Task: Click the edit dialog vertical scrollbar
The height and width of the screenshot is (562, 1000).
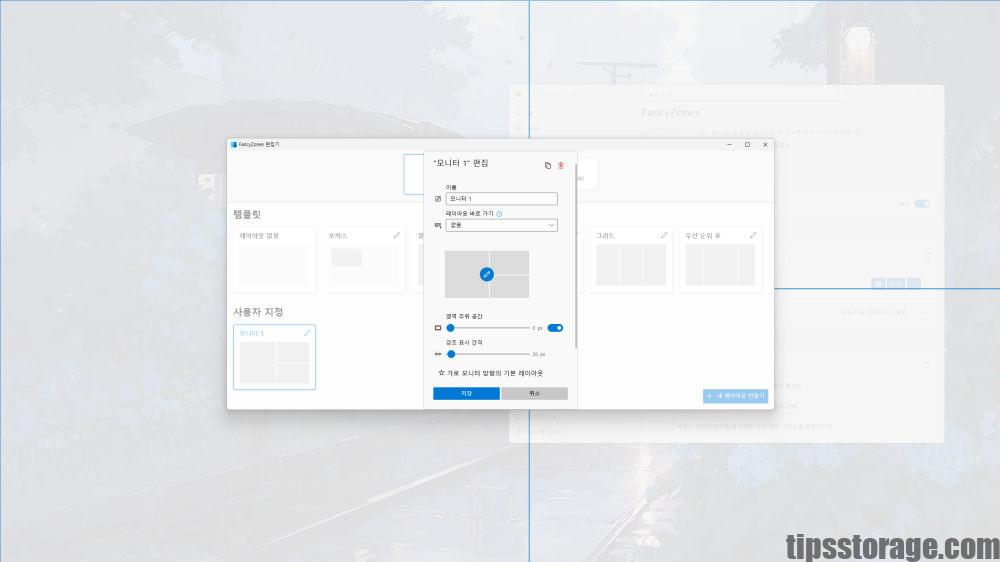Action: pos(576,255)
